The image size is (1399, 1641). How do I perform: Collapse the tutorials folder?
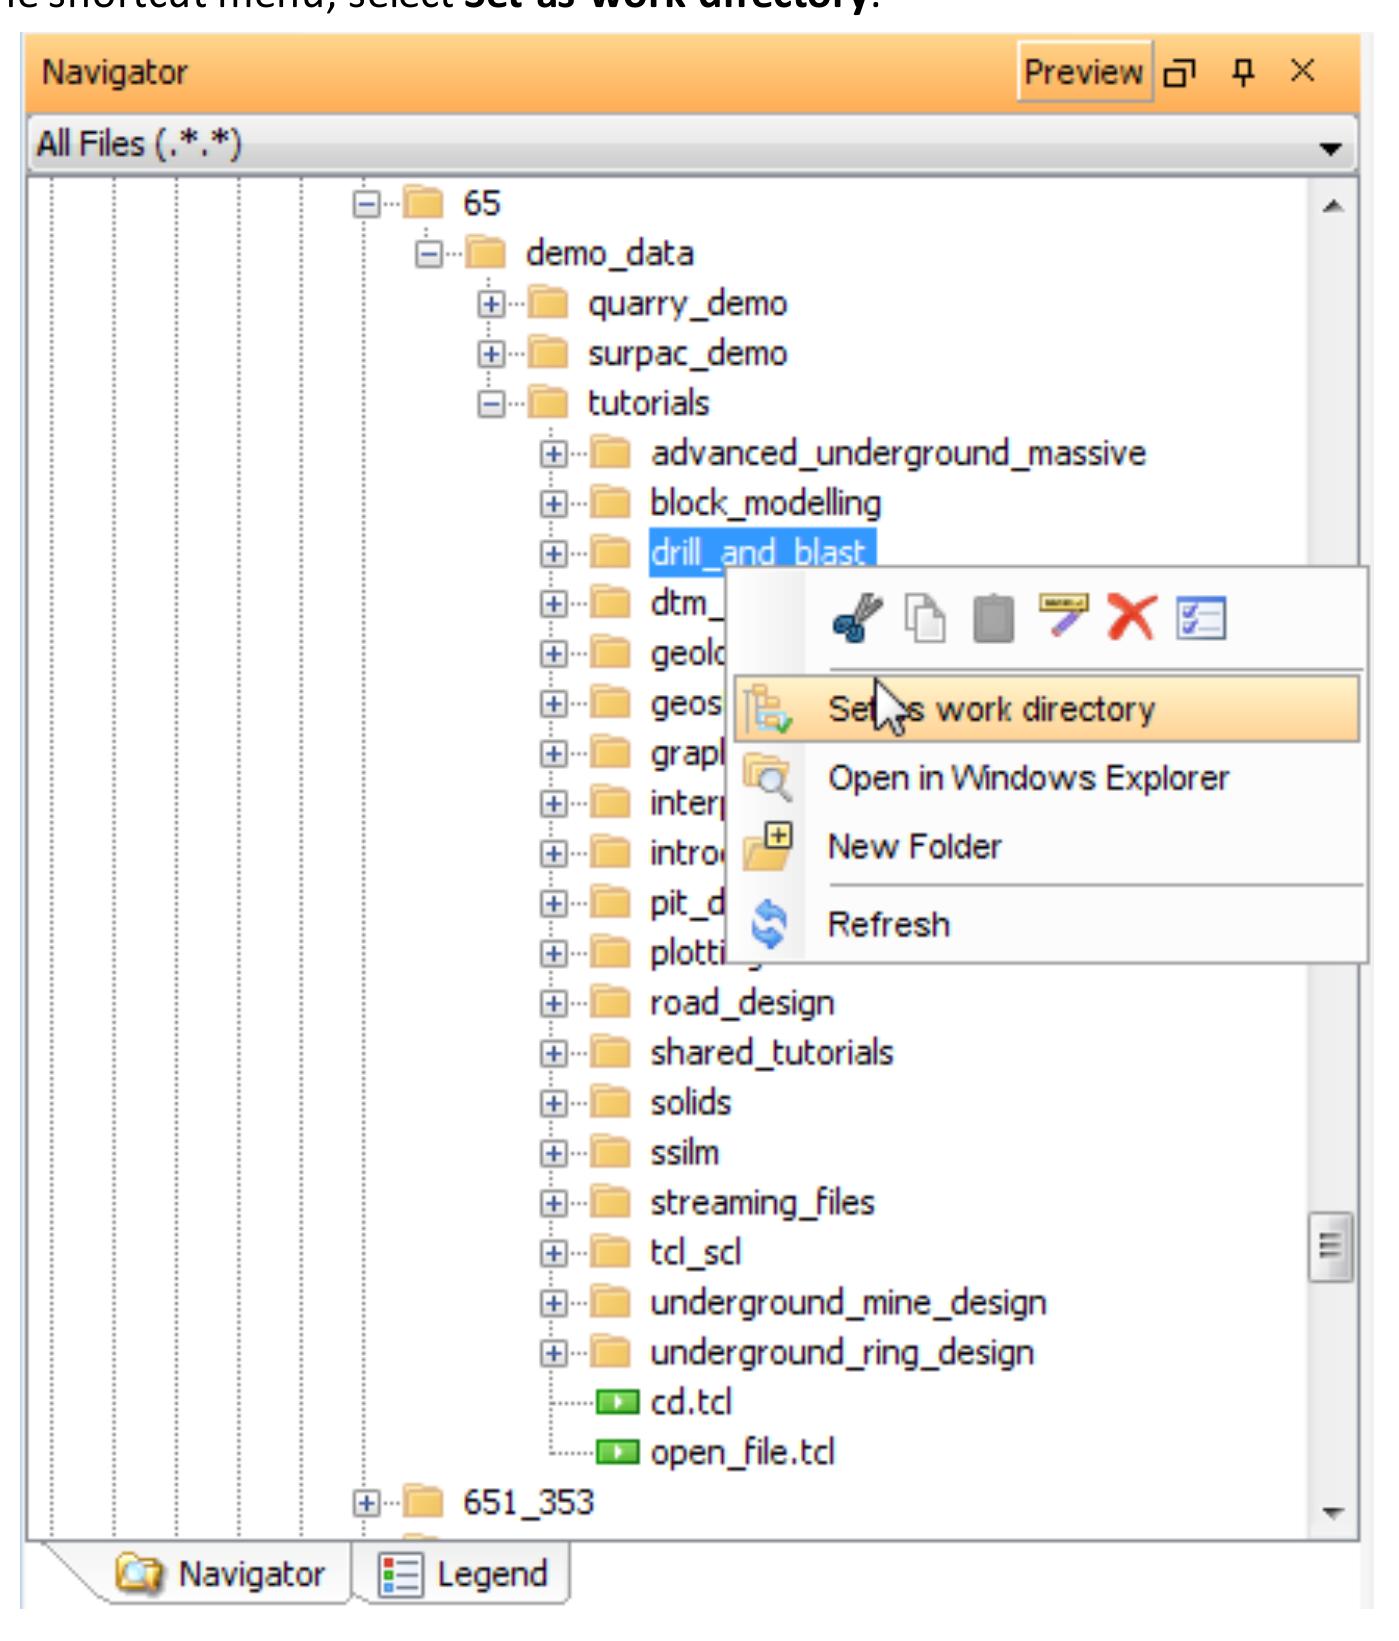(x=491, y=404)
